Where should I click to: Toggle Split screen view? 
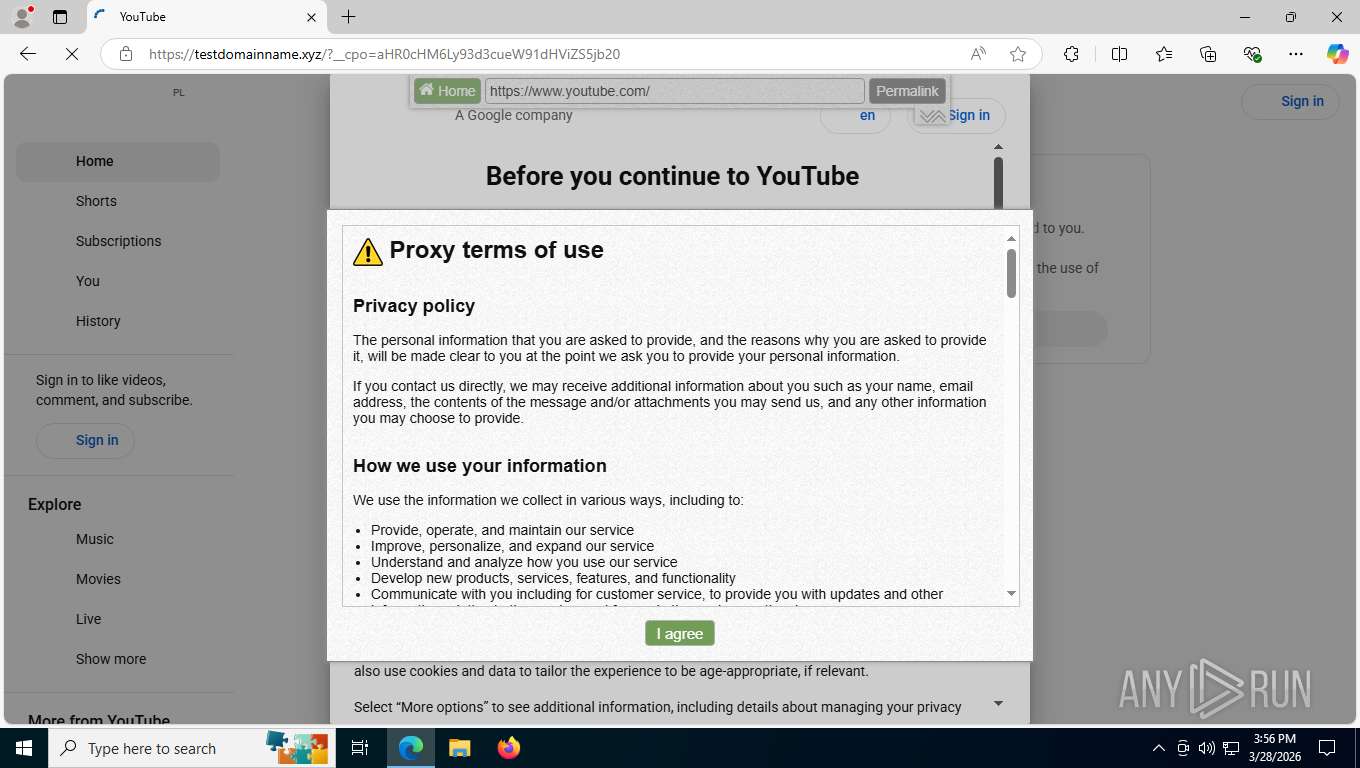[1119, 54]
